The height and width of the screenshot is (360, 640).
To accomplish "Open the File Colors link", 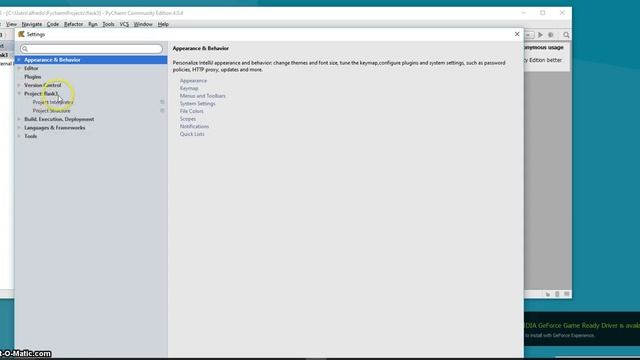I will point(191,111).
